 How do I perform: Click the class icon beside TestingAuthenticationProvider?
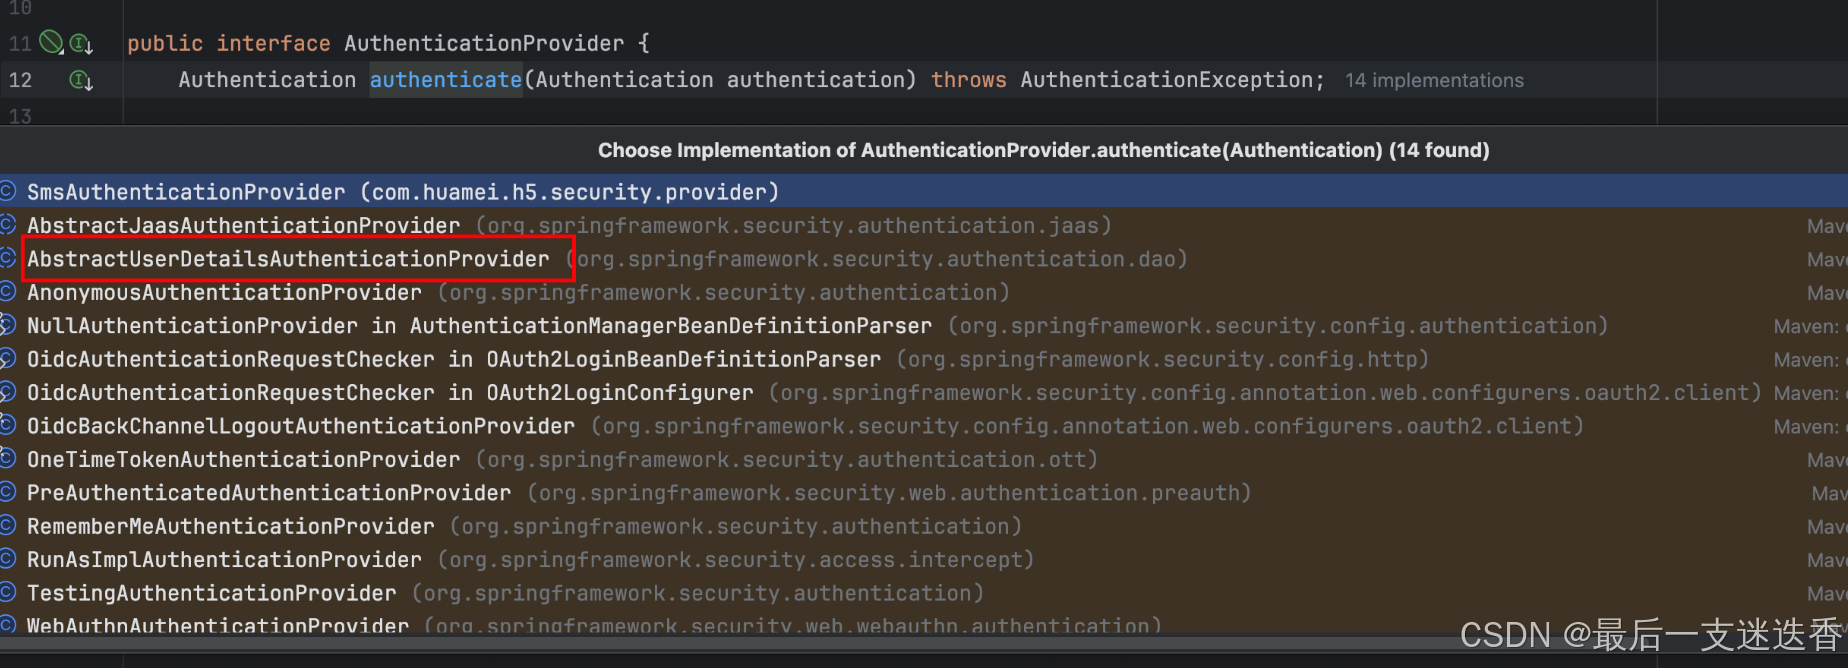(x=7, y=592)
